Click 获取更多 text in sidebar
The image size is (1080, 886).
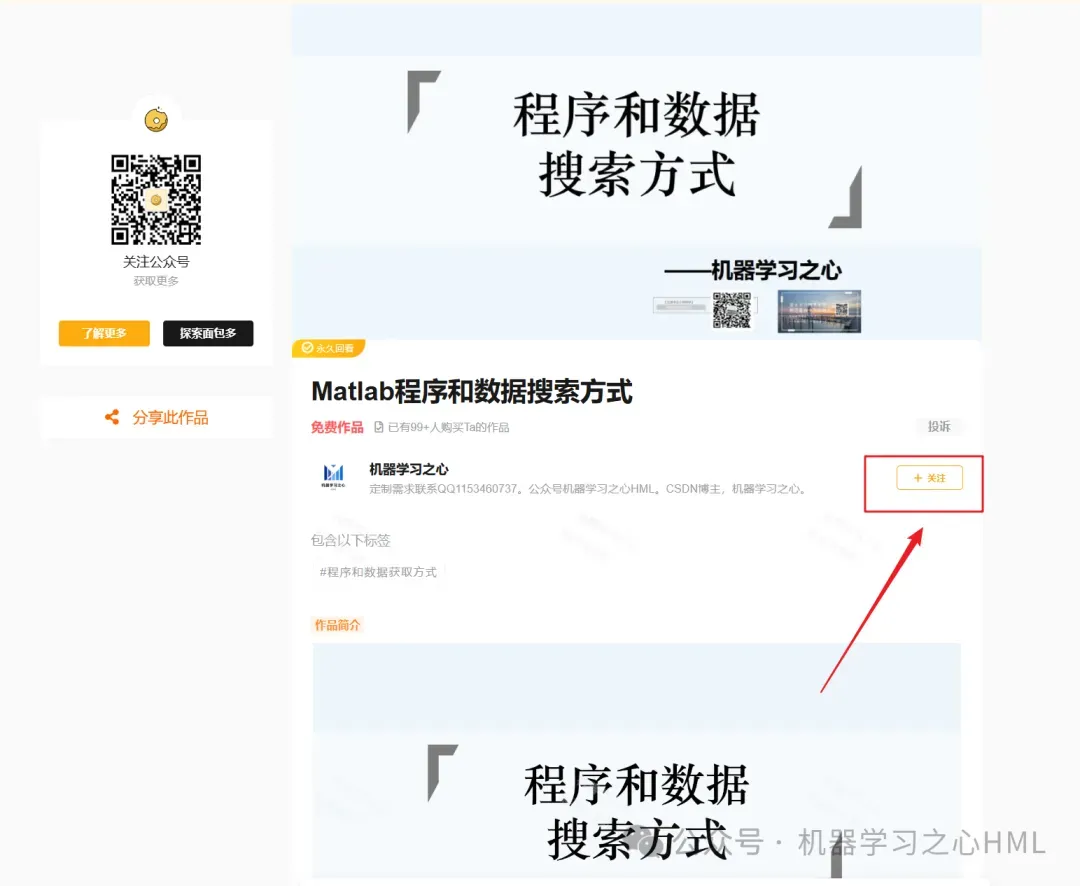click(156, 281)
